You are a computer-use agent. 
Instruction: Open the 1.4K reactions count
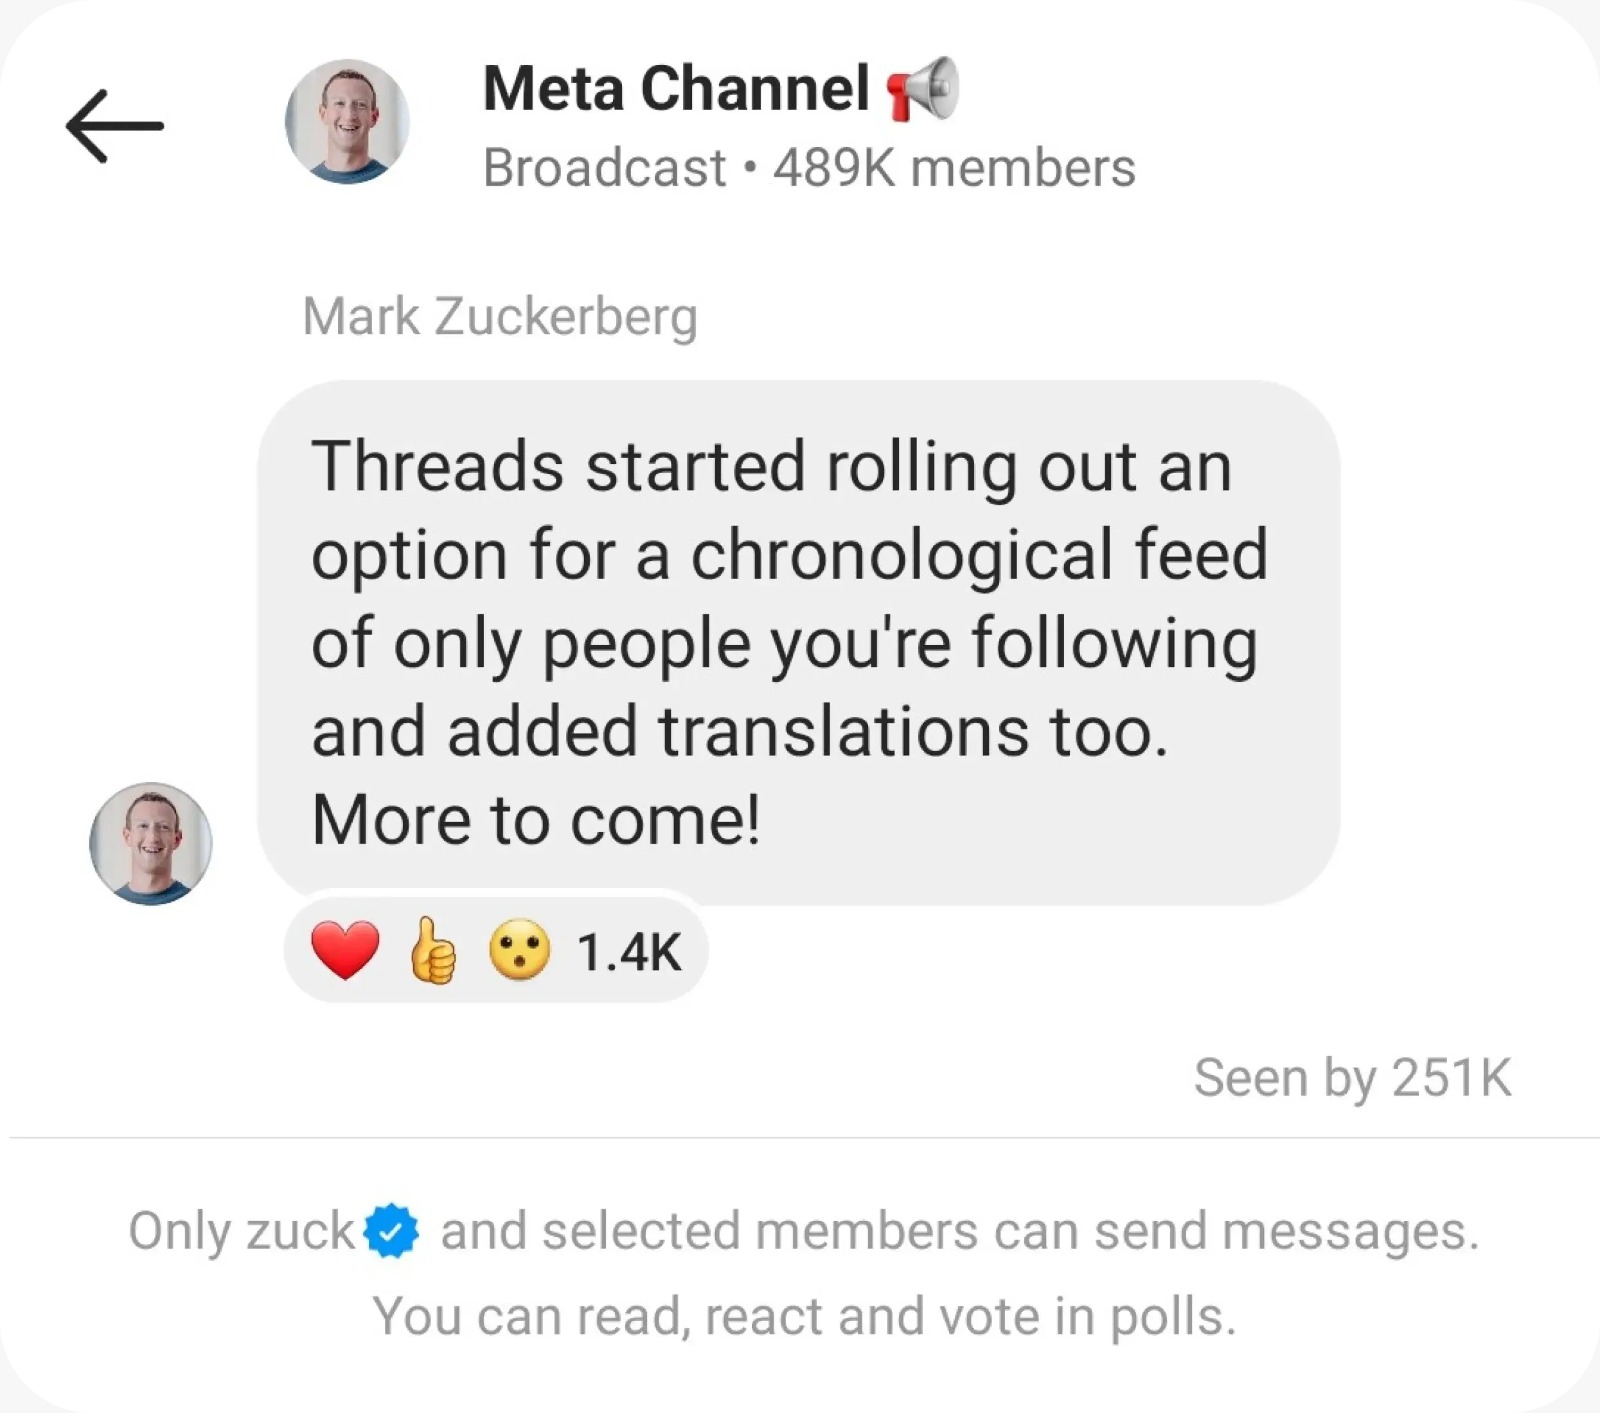coord(629,952)
